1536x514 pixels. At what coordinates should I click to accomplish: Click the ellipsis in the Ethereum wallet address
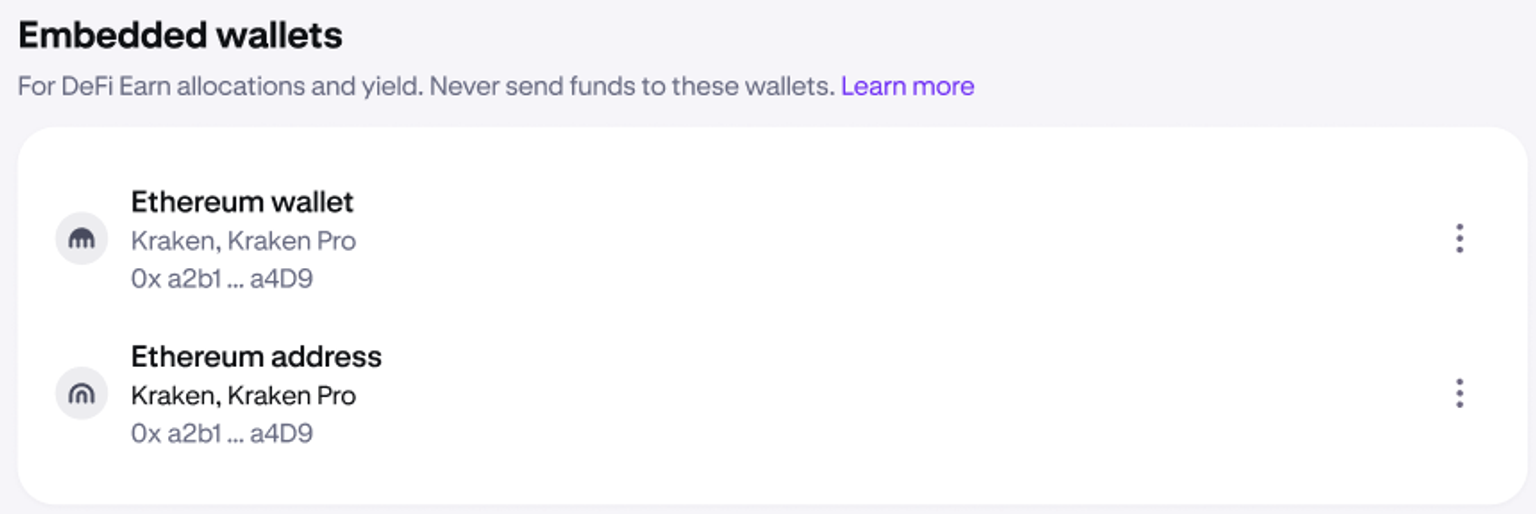236,281
